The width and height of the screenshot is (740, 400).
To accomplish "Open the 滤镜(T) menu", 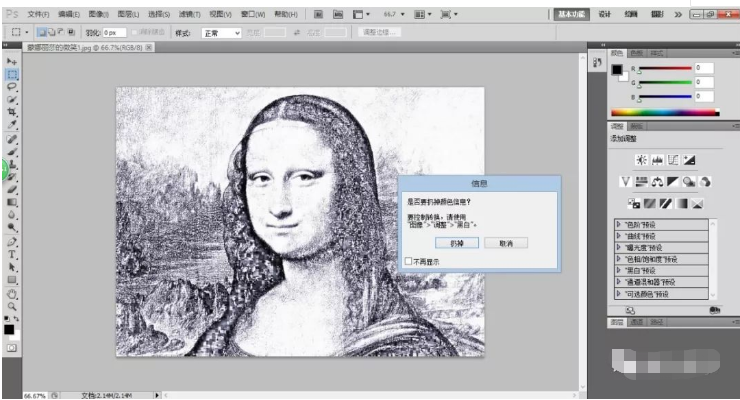I will pyautogui.click(x=189, y=15).
